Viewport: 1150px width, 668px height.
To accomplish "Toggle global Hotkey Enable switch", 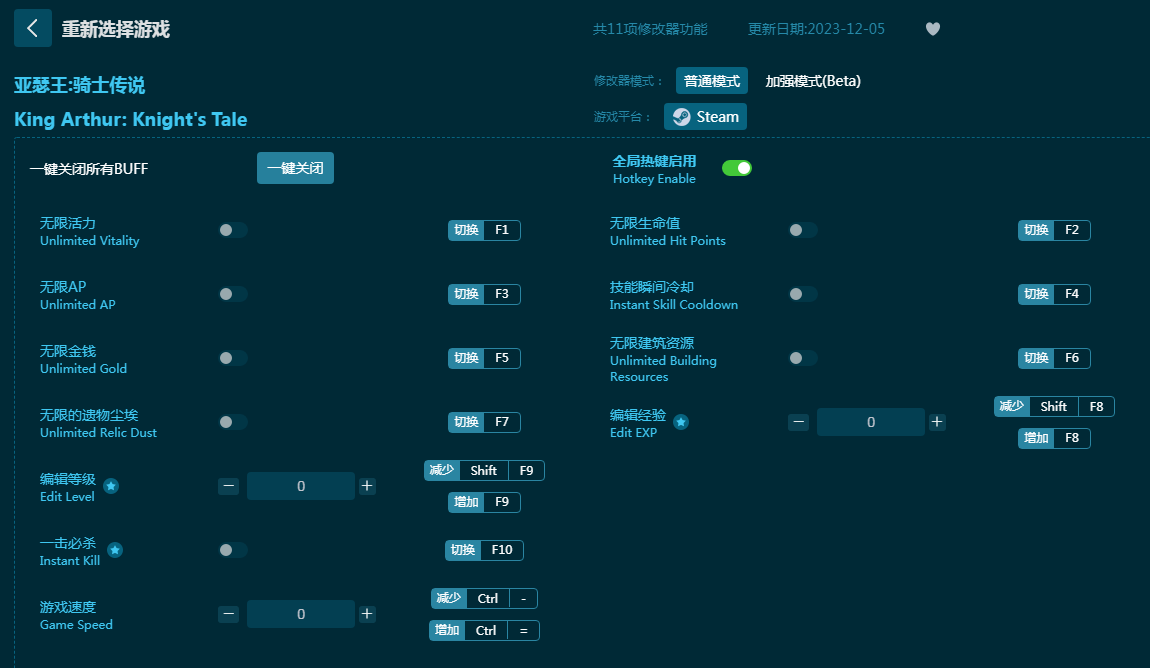I will pos(736,169).
